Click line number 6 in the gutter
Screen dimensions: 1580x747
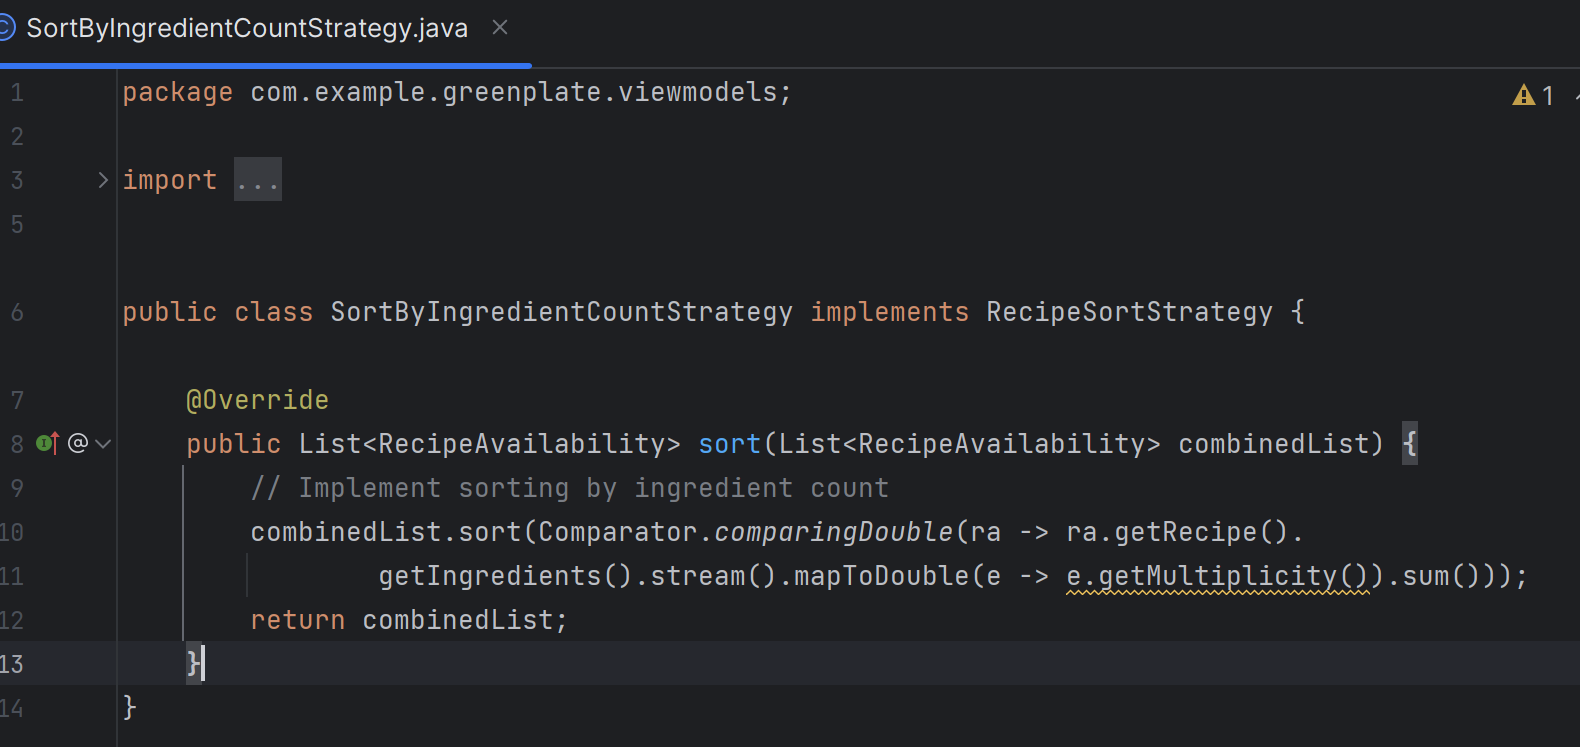coord(17,312)
